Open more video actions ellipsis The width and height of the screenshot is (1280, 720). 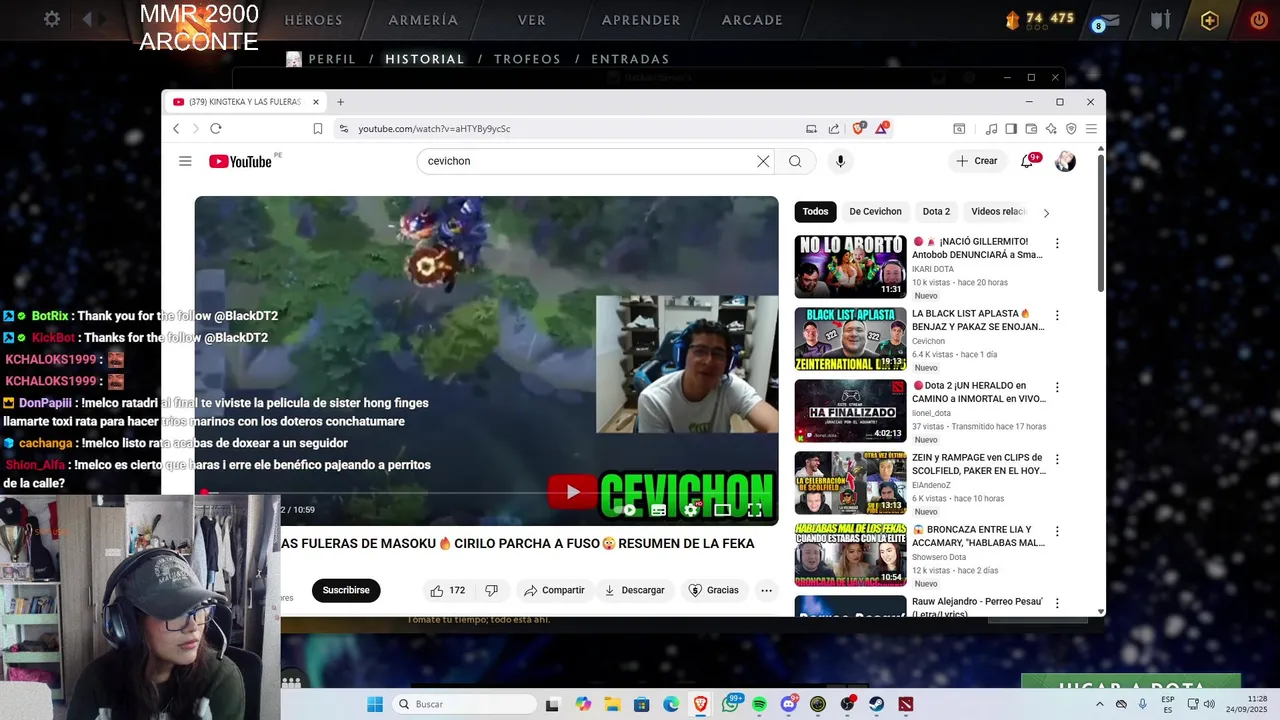point(766,590)
